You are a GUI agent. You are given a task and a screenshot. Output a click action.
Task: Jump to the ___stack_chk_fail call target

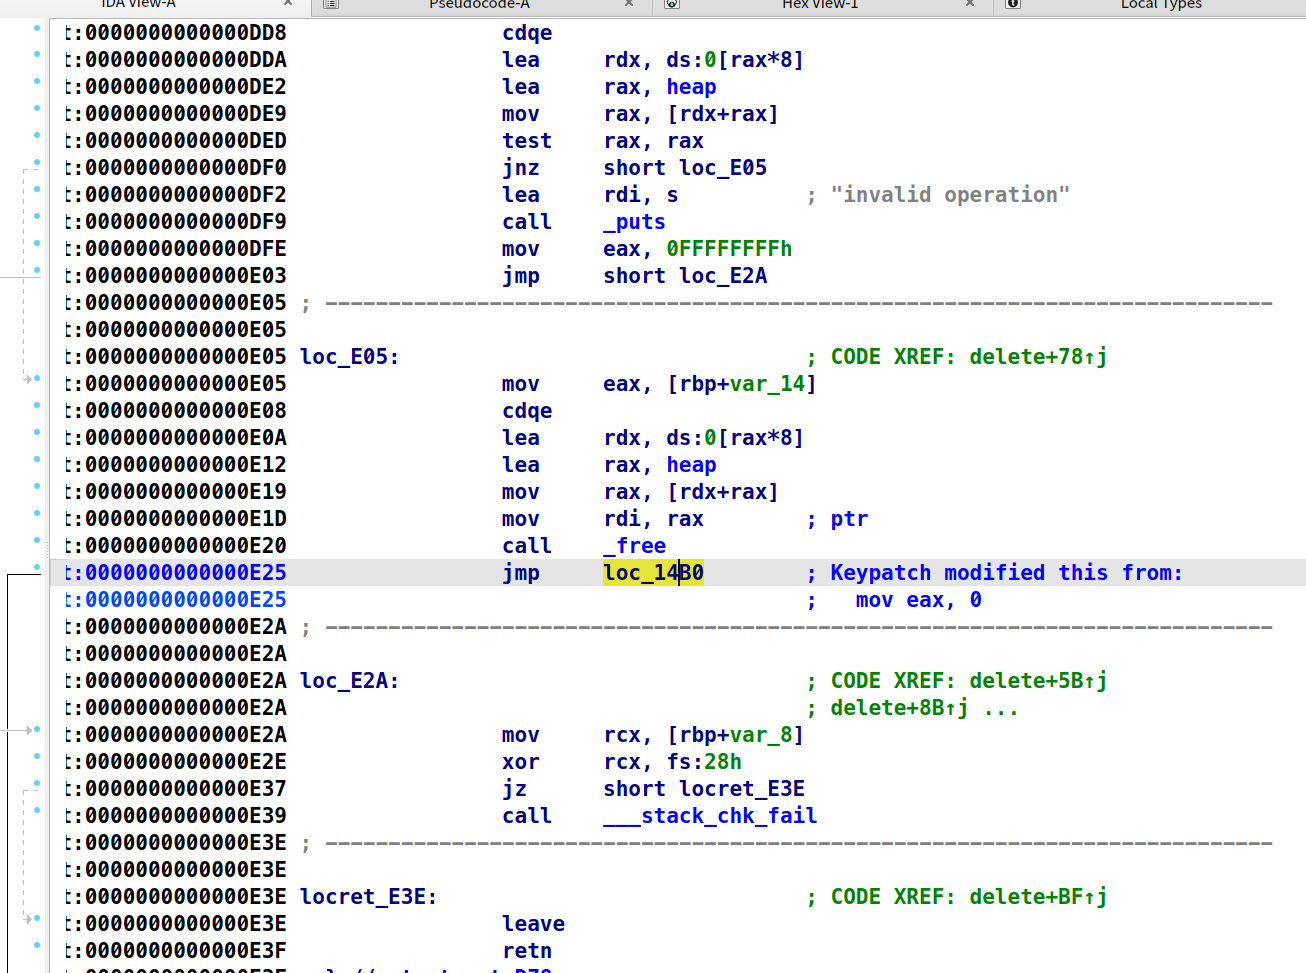pyautogui.click(x=710, y=816)
